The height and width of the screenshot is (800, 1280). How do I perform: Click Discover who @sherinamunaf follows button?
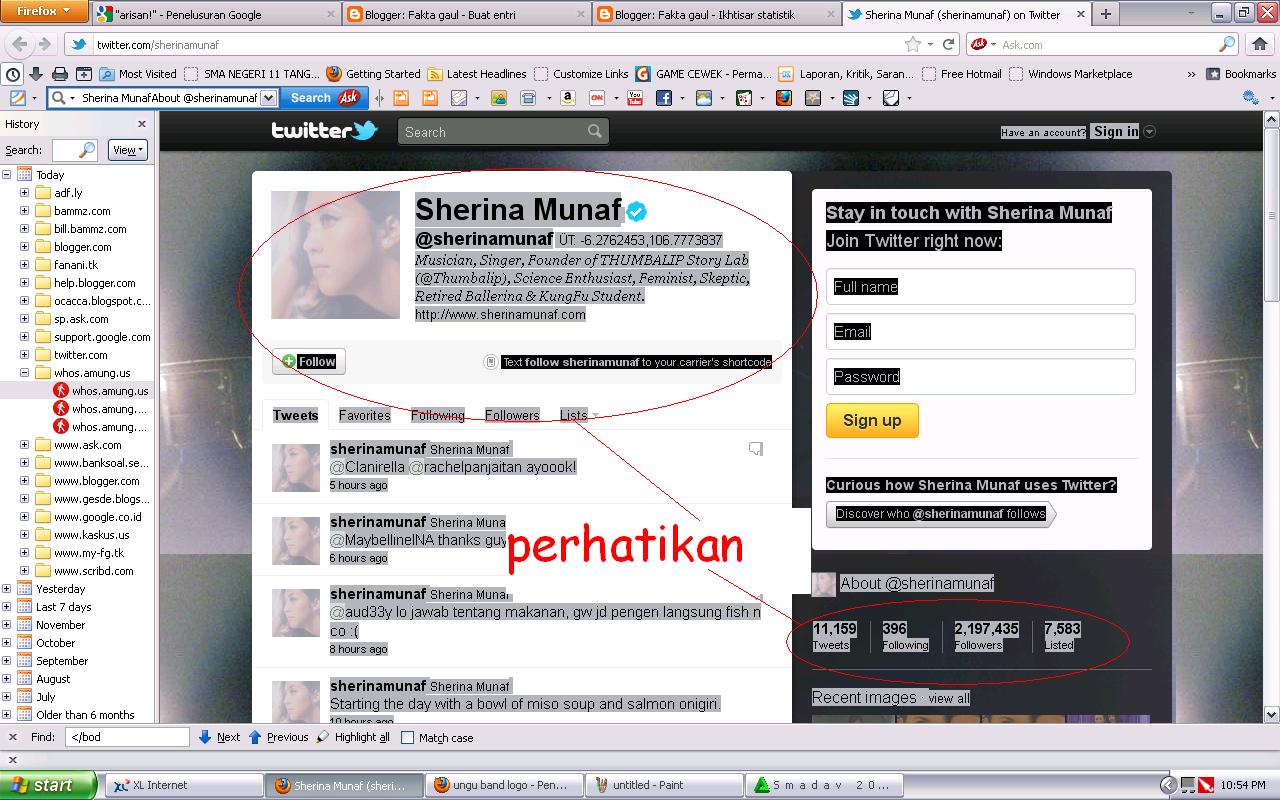[x=940, y=514]
